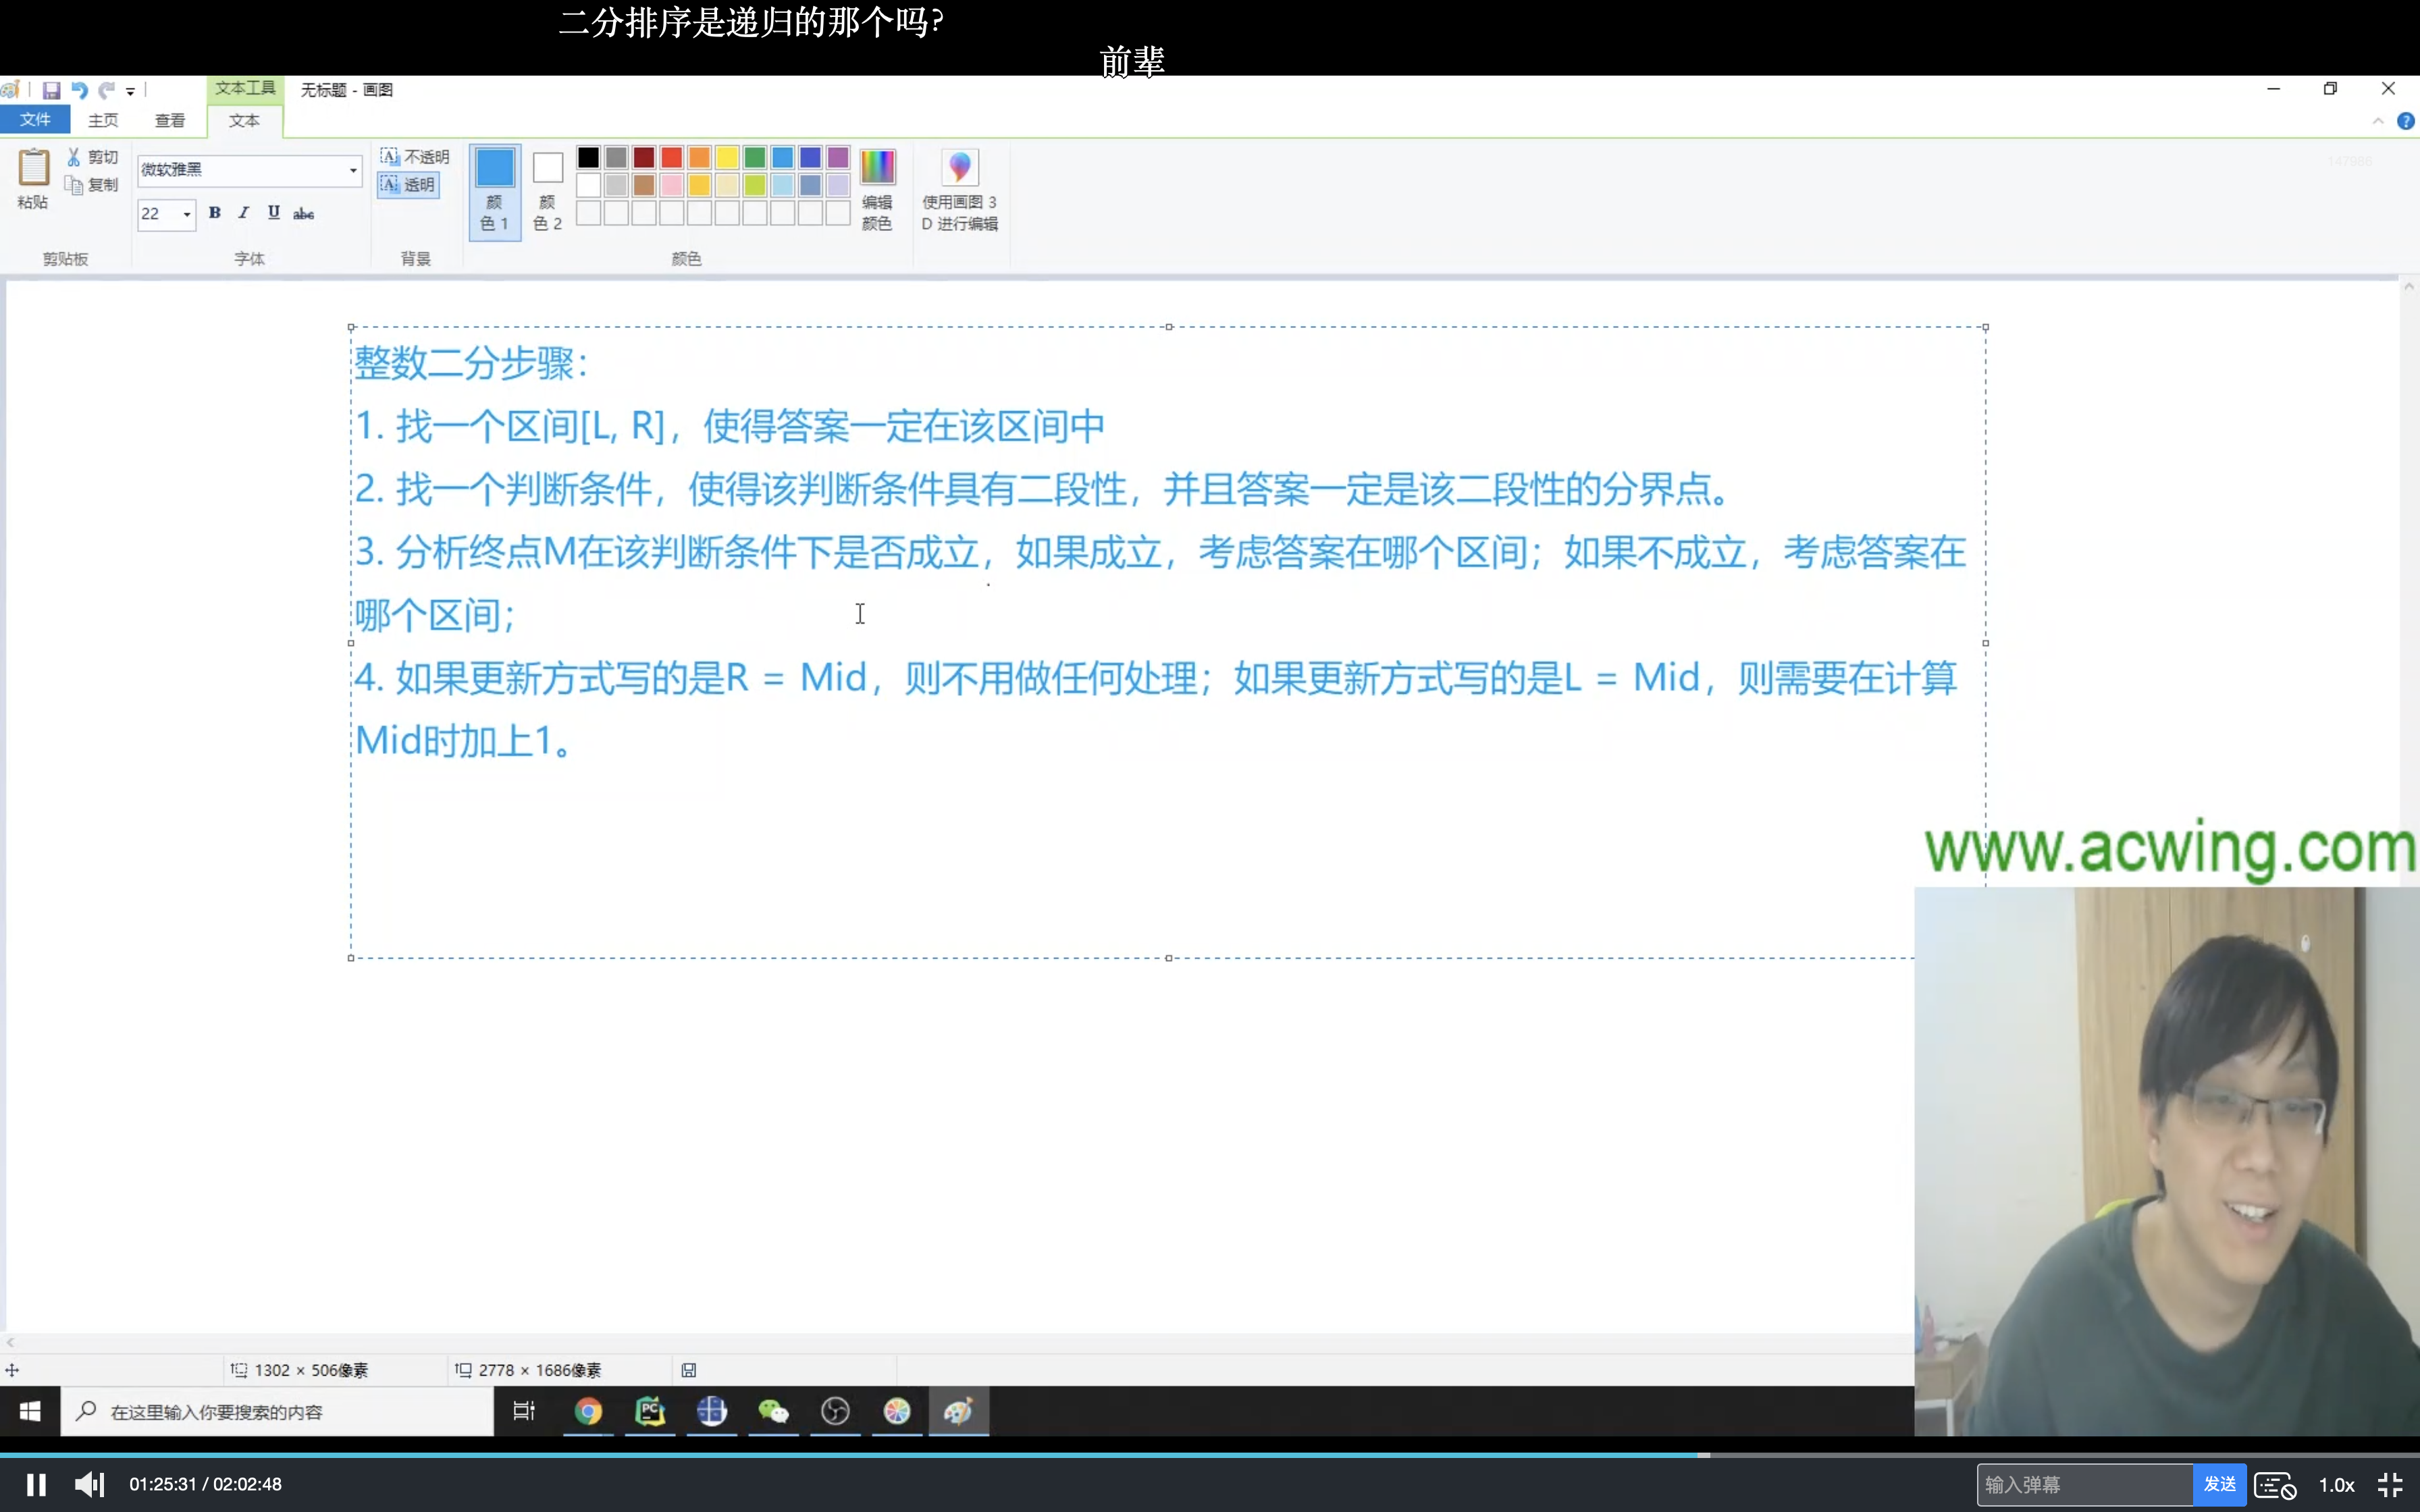Switch to the View ribbon tab
This screenshot has width=2420, height=1512.
[170, 120]
